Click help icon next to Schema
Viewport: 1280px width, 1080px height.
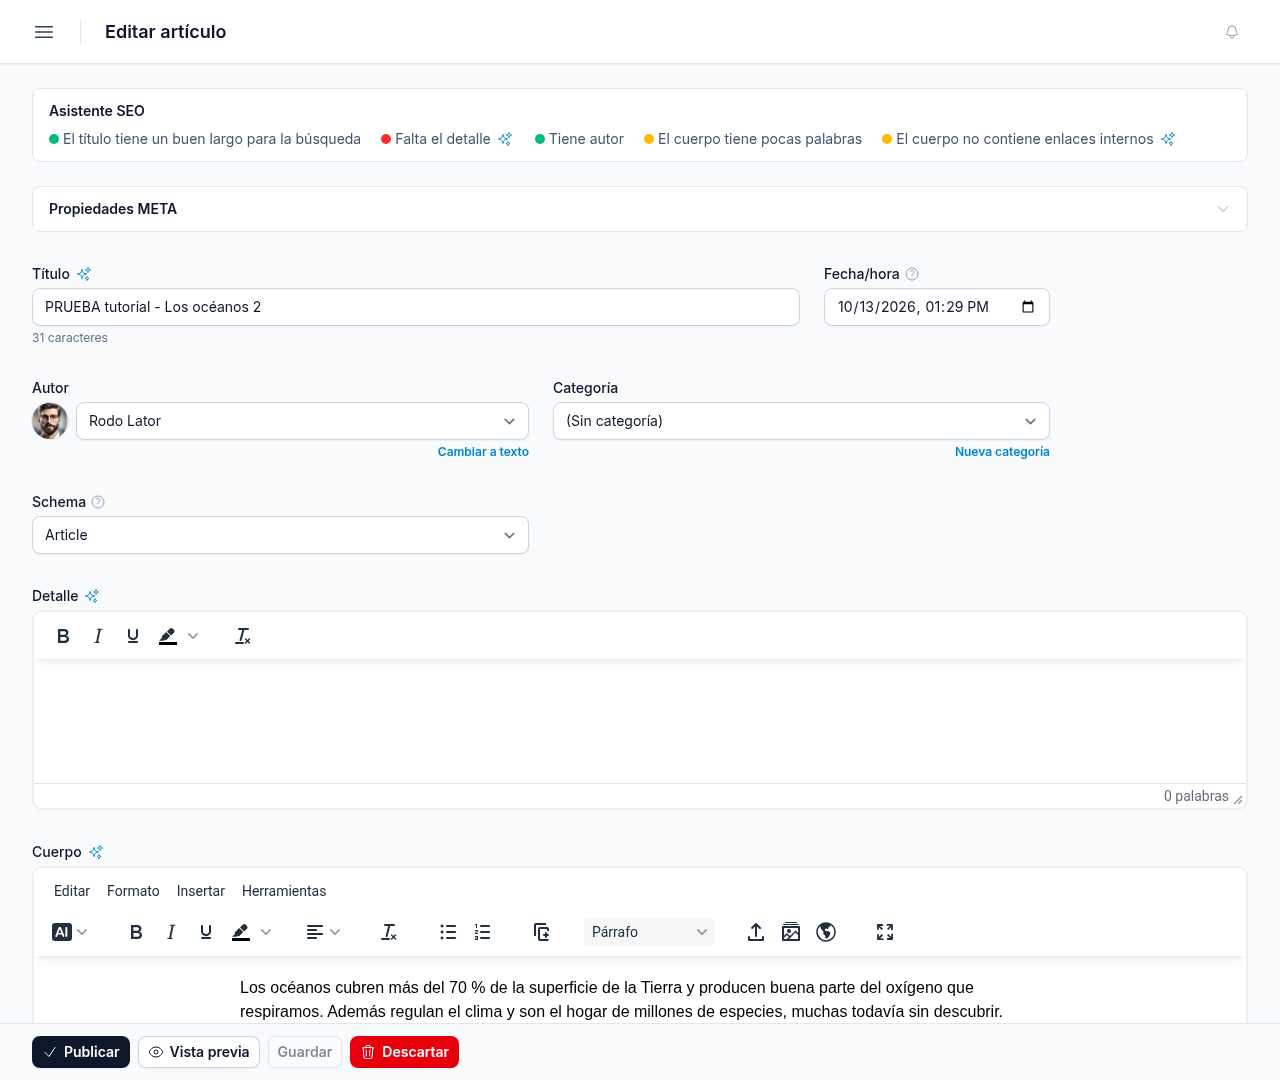pyautogui.click(x=98, y=502)
